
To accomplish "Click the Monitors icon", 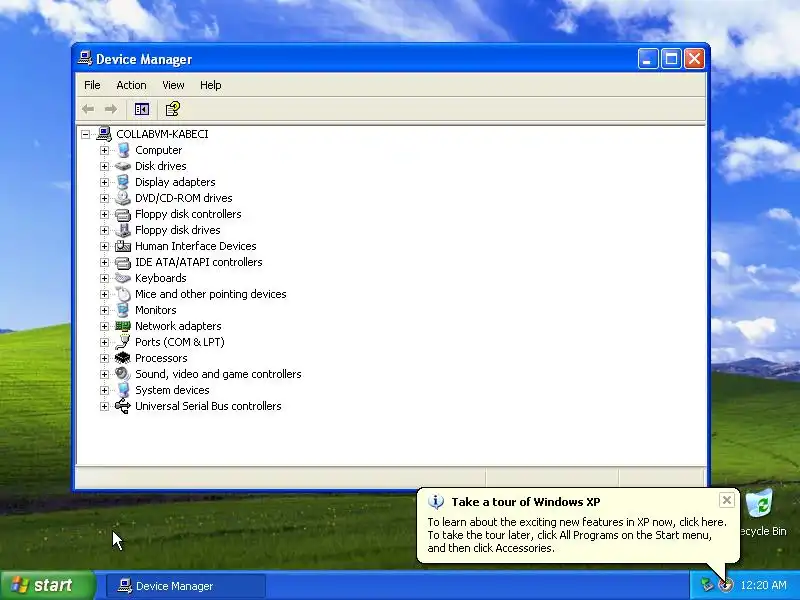I will pyautogui.click(x=123, y=310).
